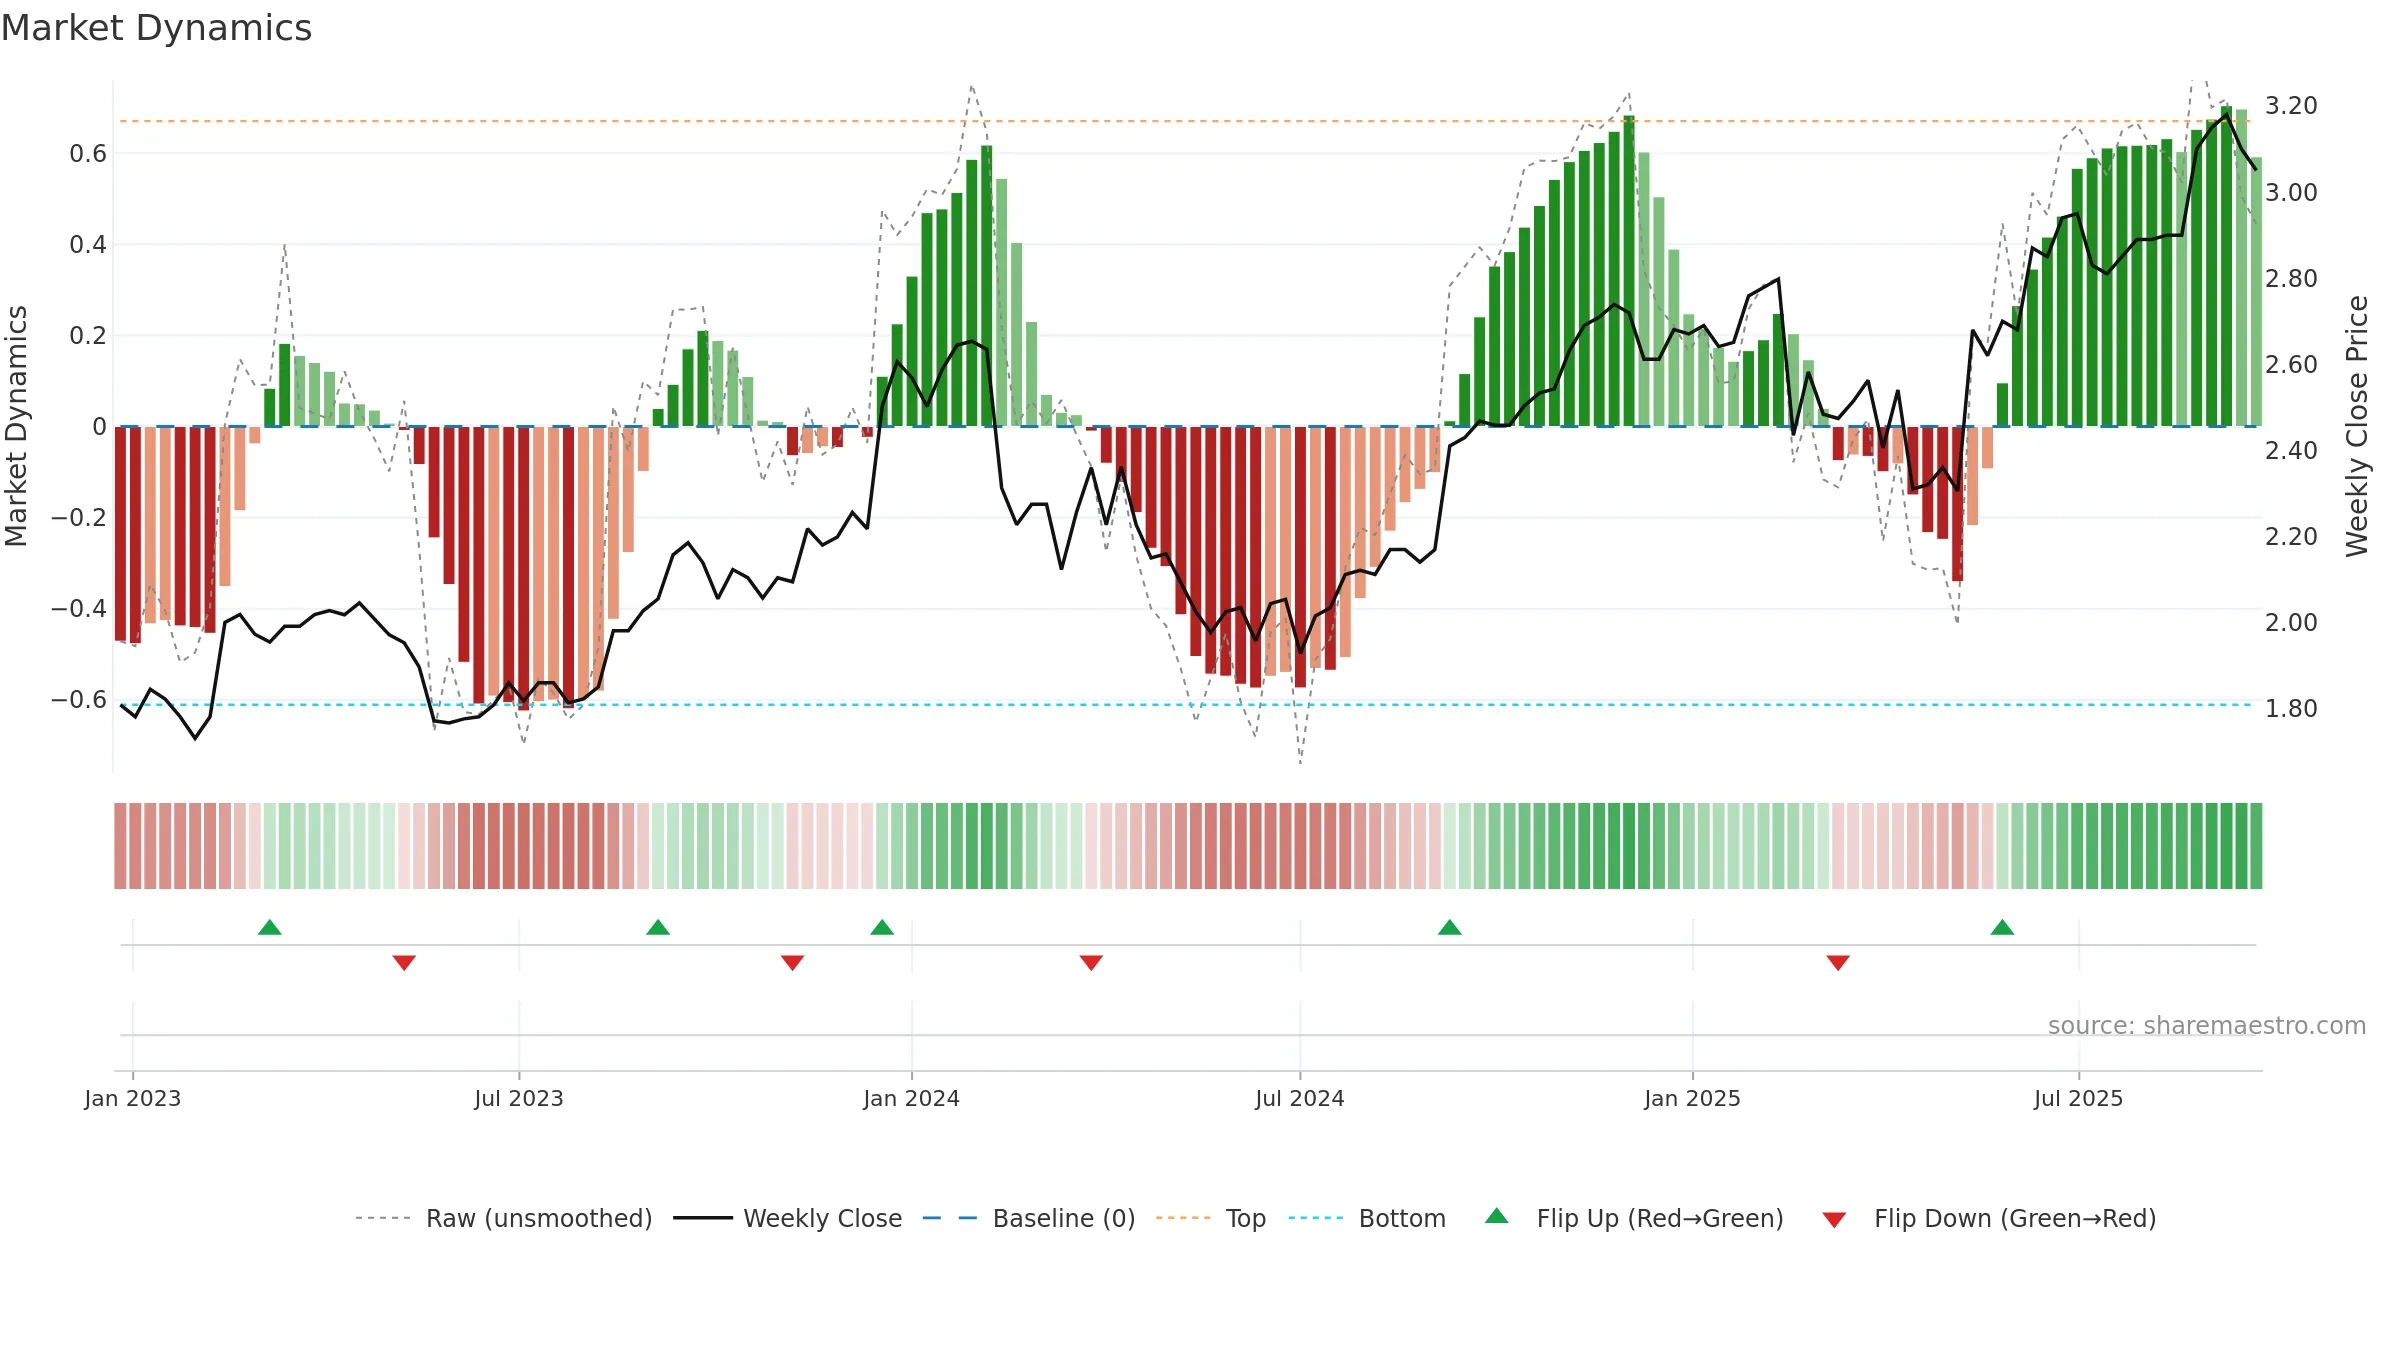Click the Jul 2025 x-axis label
Screen dimensions: 2400x1350
(x=2079, y=1098)
